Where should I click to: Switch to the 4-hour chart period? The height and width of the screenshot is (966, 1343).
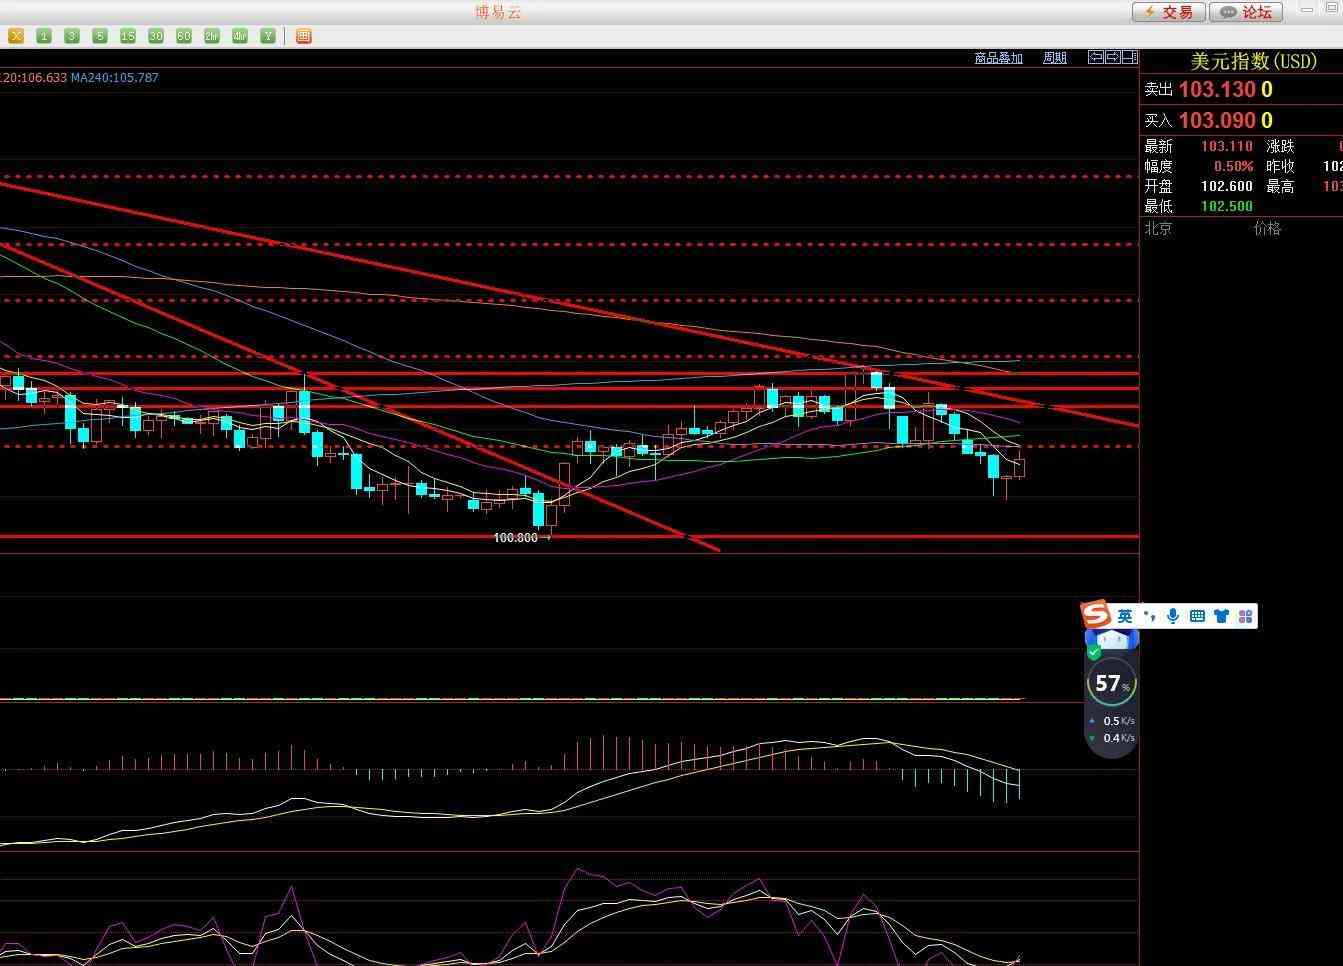click(240, 36)
